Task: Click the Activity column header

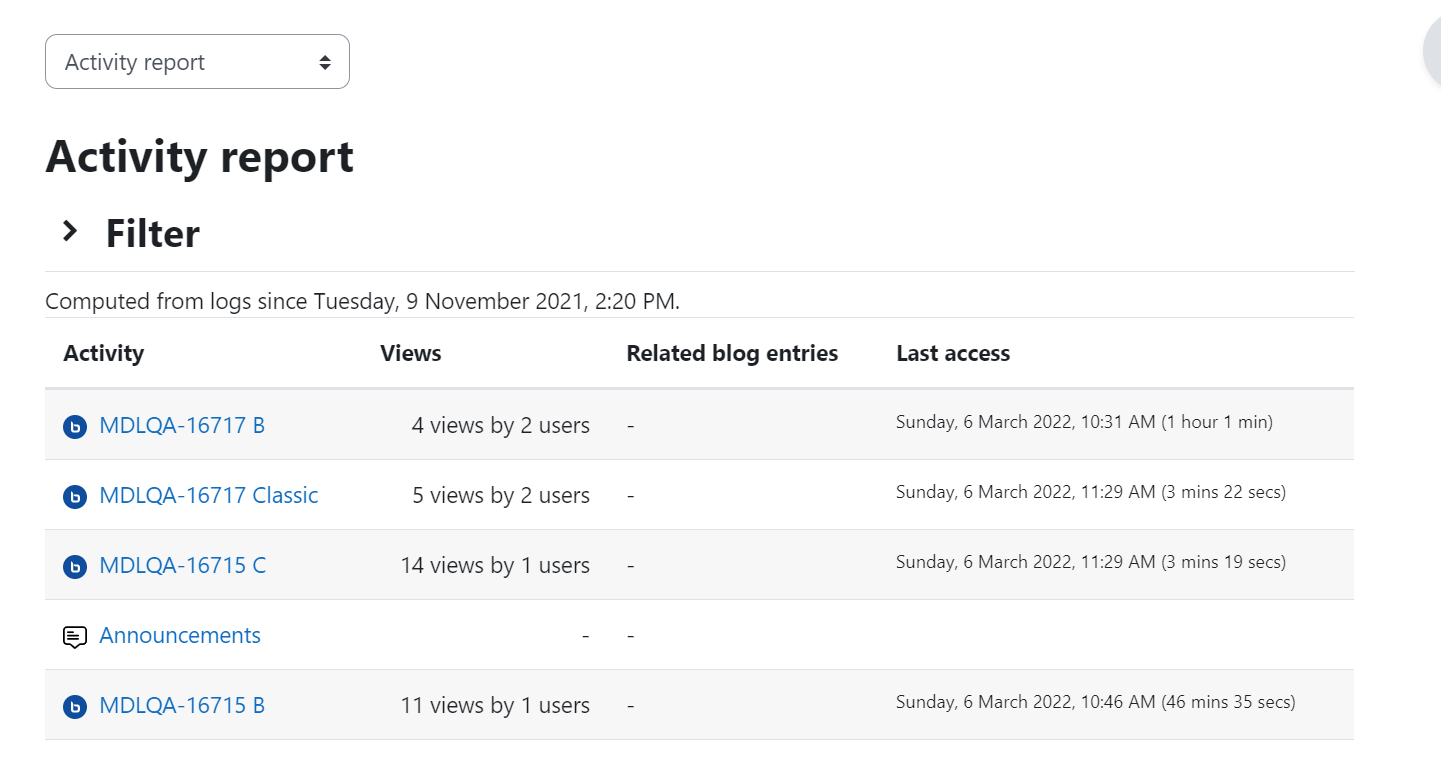Action: (x=104, y=353)
